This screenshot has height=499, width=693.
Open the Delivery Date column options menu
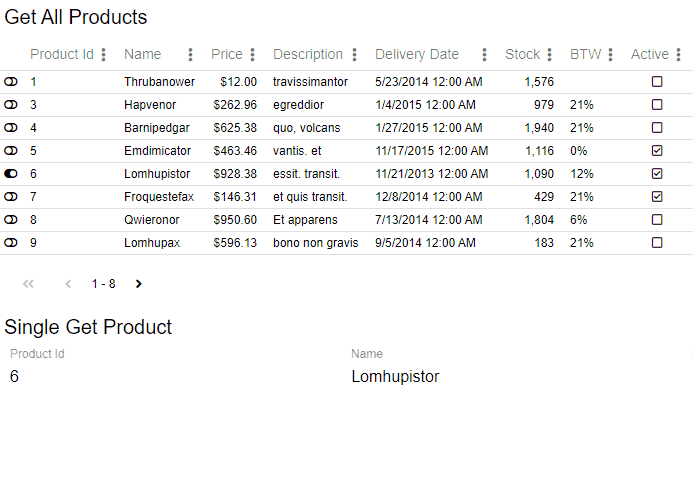pos(485,55)
